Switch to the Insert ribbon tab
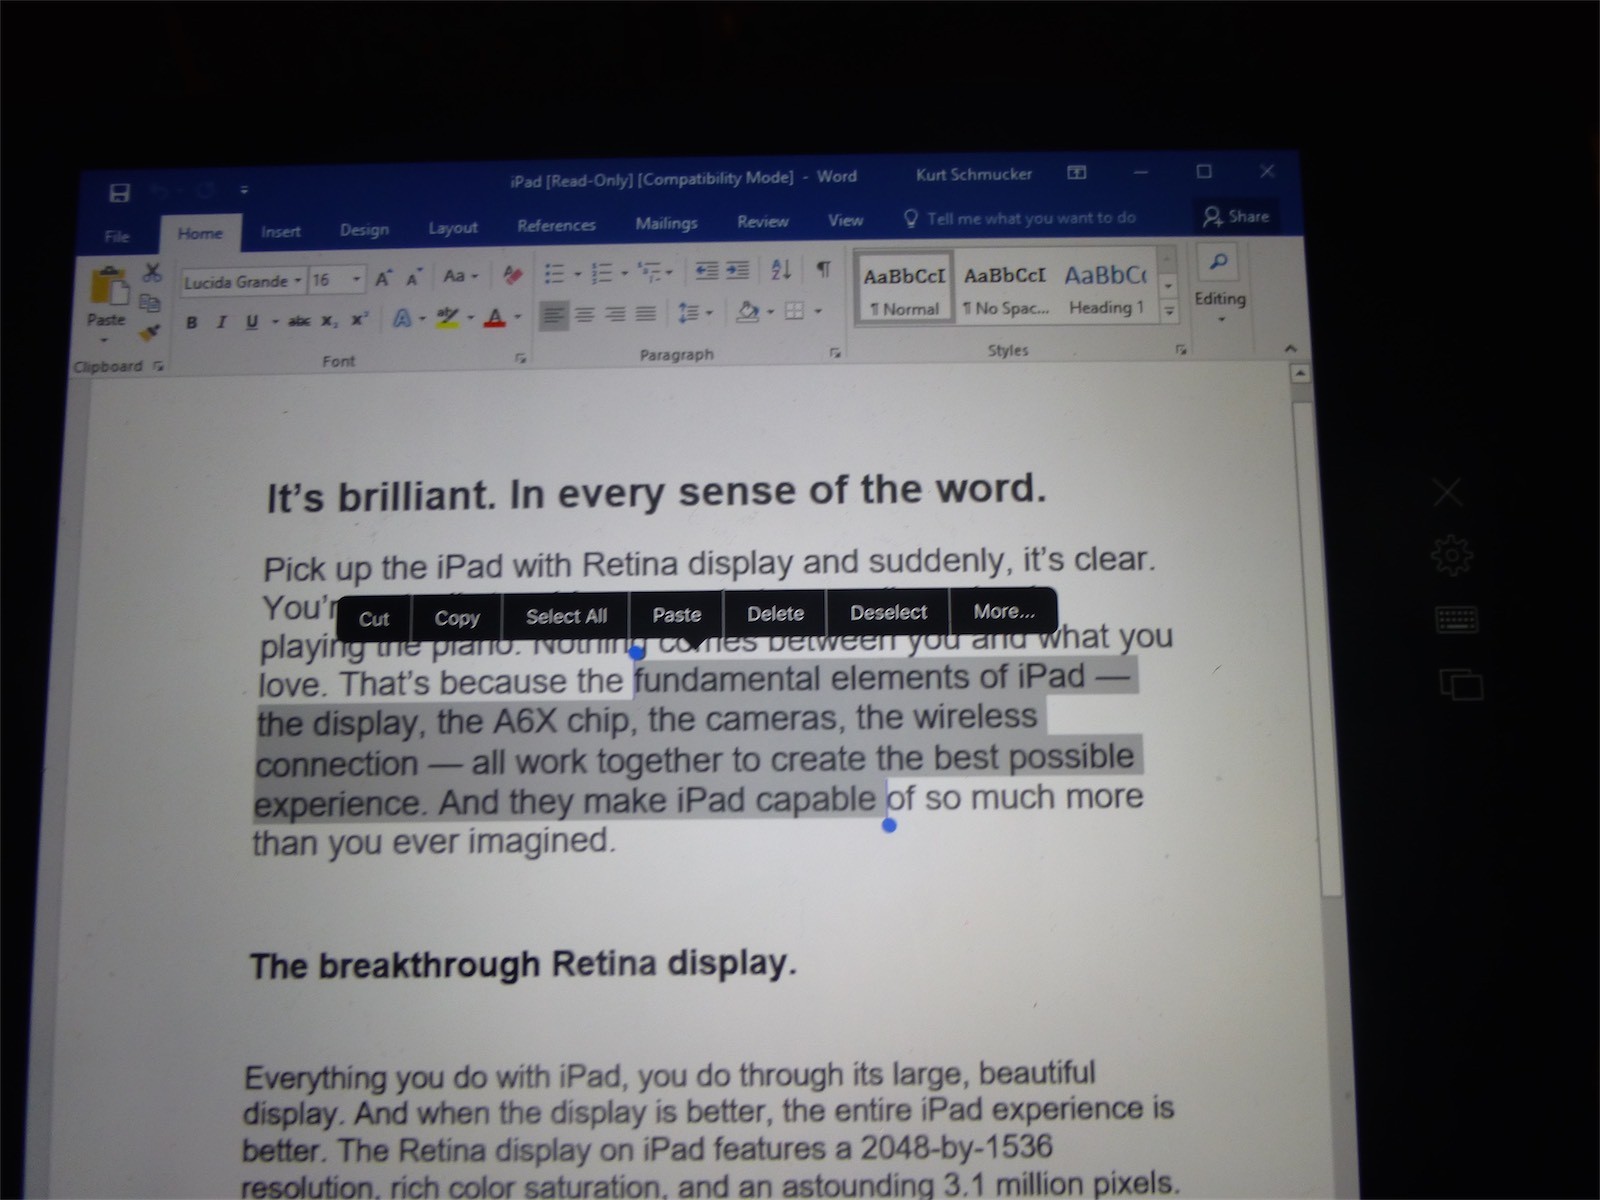1600x1200 pixels. click(280, 232)
